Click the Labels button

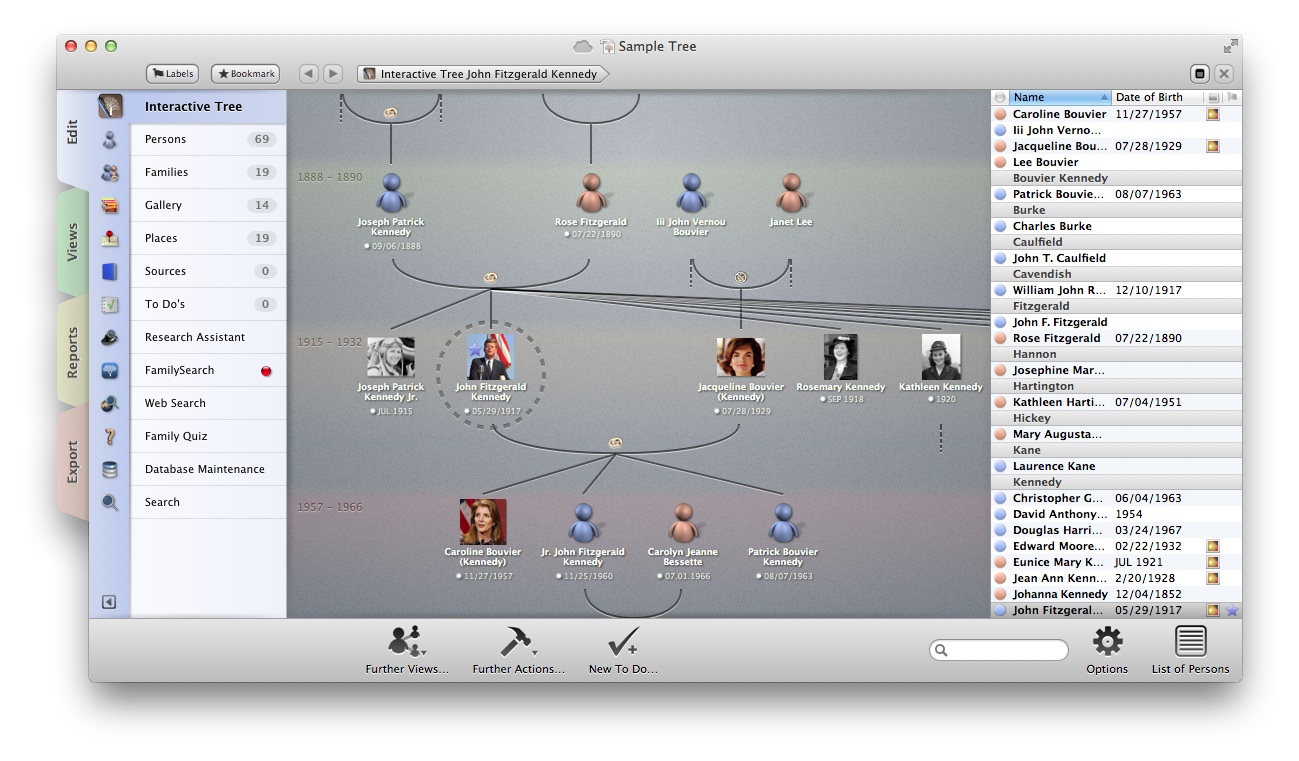click(x=172, y=74)
